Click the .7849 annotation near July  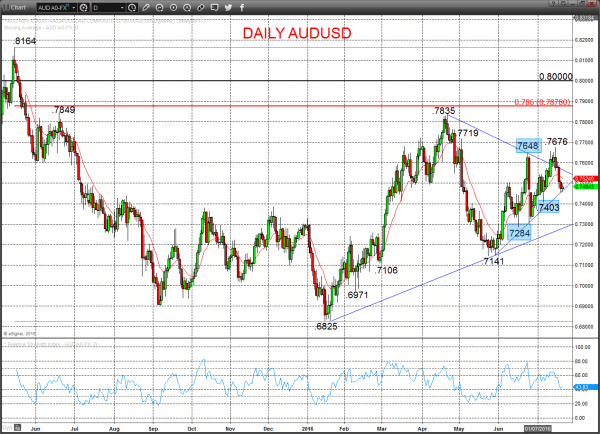click(64, 110)
